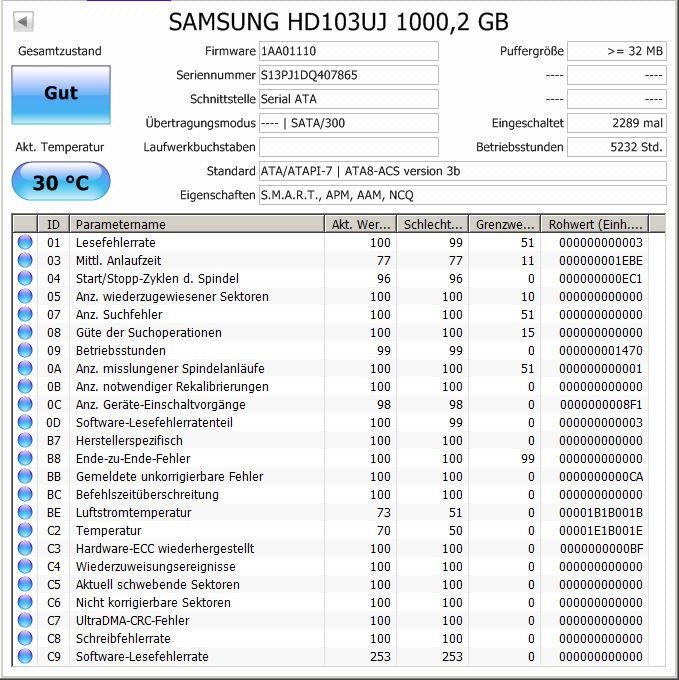Click the 30 °C temperature indicator
The image size is (679, 680).
point(61,182)
